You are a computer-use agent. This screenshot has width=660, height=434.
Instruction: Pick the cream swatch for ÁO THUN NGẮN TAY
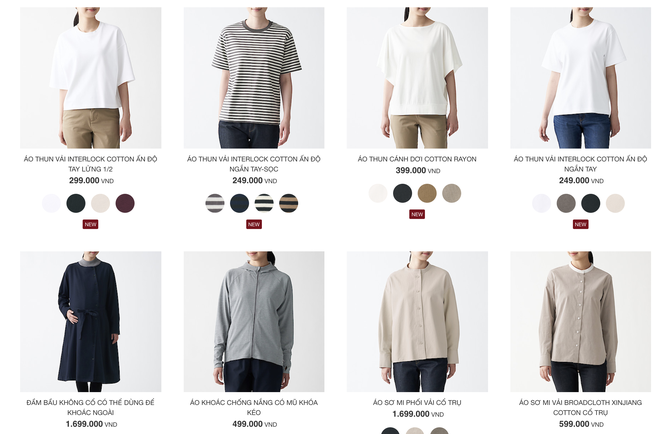tap(615, 203)
